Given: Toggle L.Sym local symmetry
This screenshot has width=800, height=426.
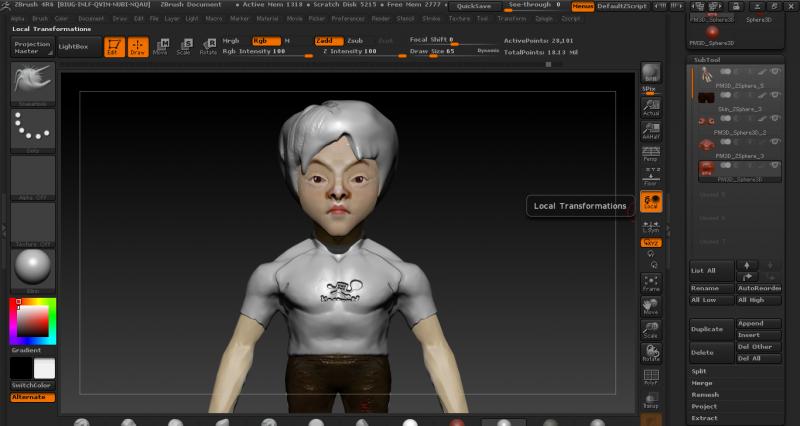Looking at the screenshot, I should (651, 227).
